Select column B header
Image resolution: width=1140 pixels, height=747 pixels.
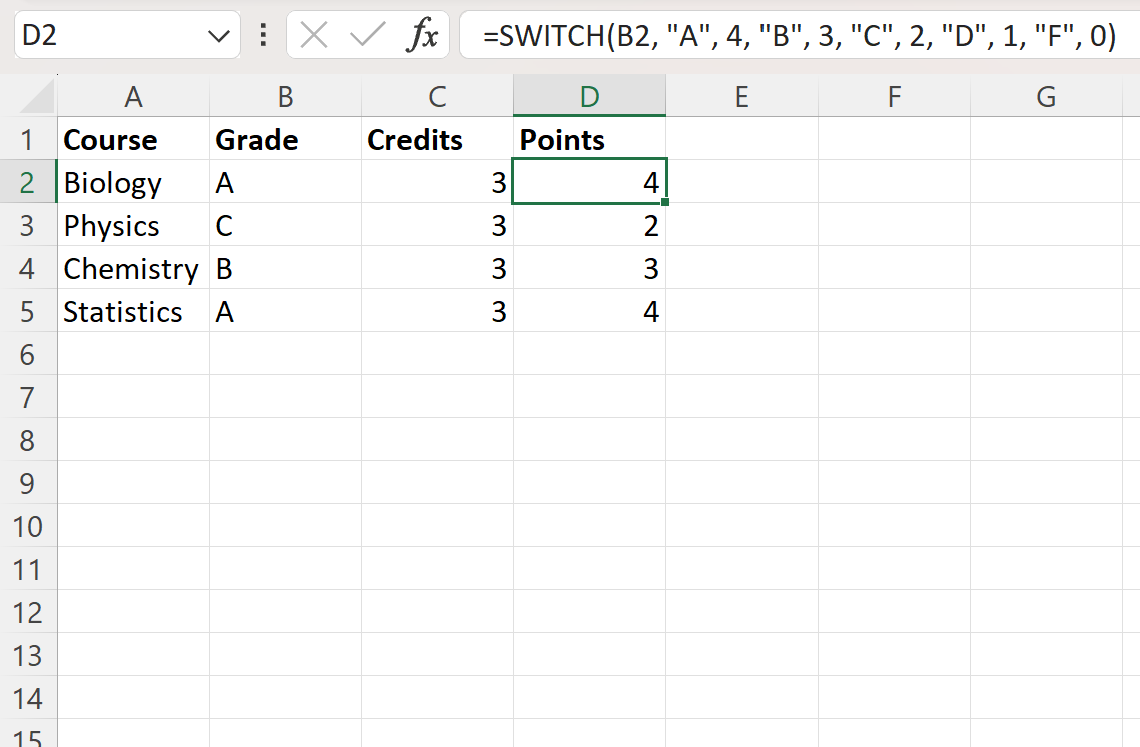tap(285, 96)
